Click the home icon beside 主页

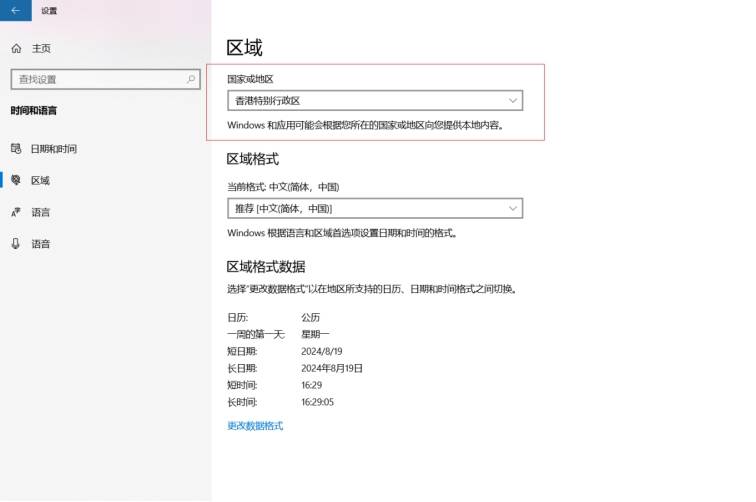15,48
